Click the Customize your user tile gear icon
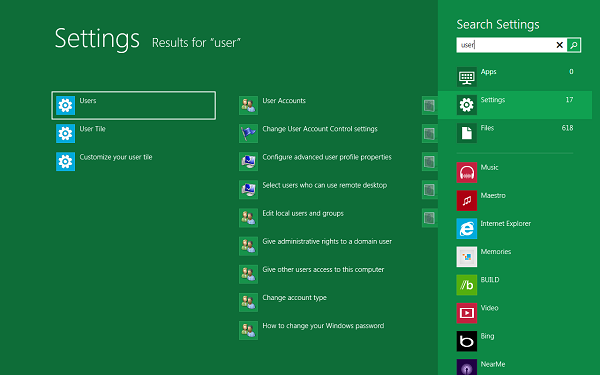Image resolution: width=600 pixels, height=375 pixels. pos(65,161)
